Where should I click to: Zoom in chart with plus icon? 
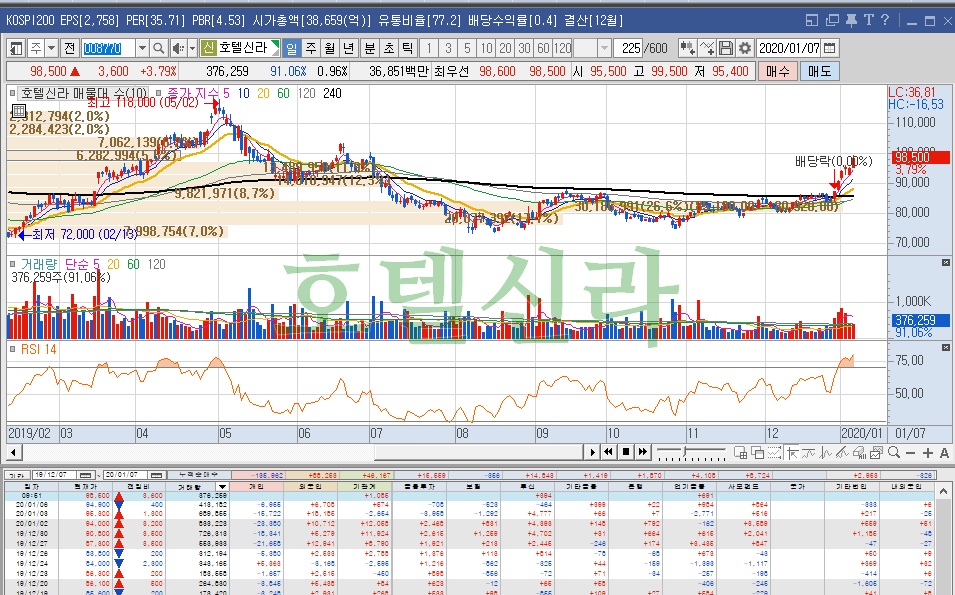(x=928, y=453)
